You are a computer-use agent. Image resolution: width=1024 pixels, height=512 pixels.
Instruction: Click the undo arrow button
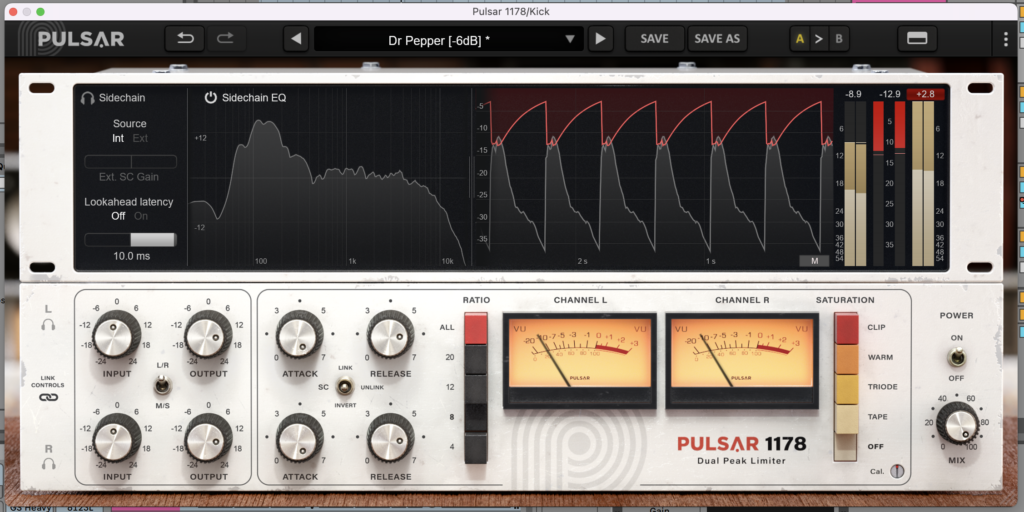coord(185,39)
